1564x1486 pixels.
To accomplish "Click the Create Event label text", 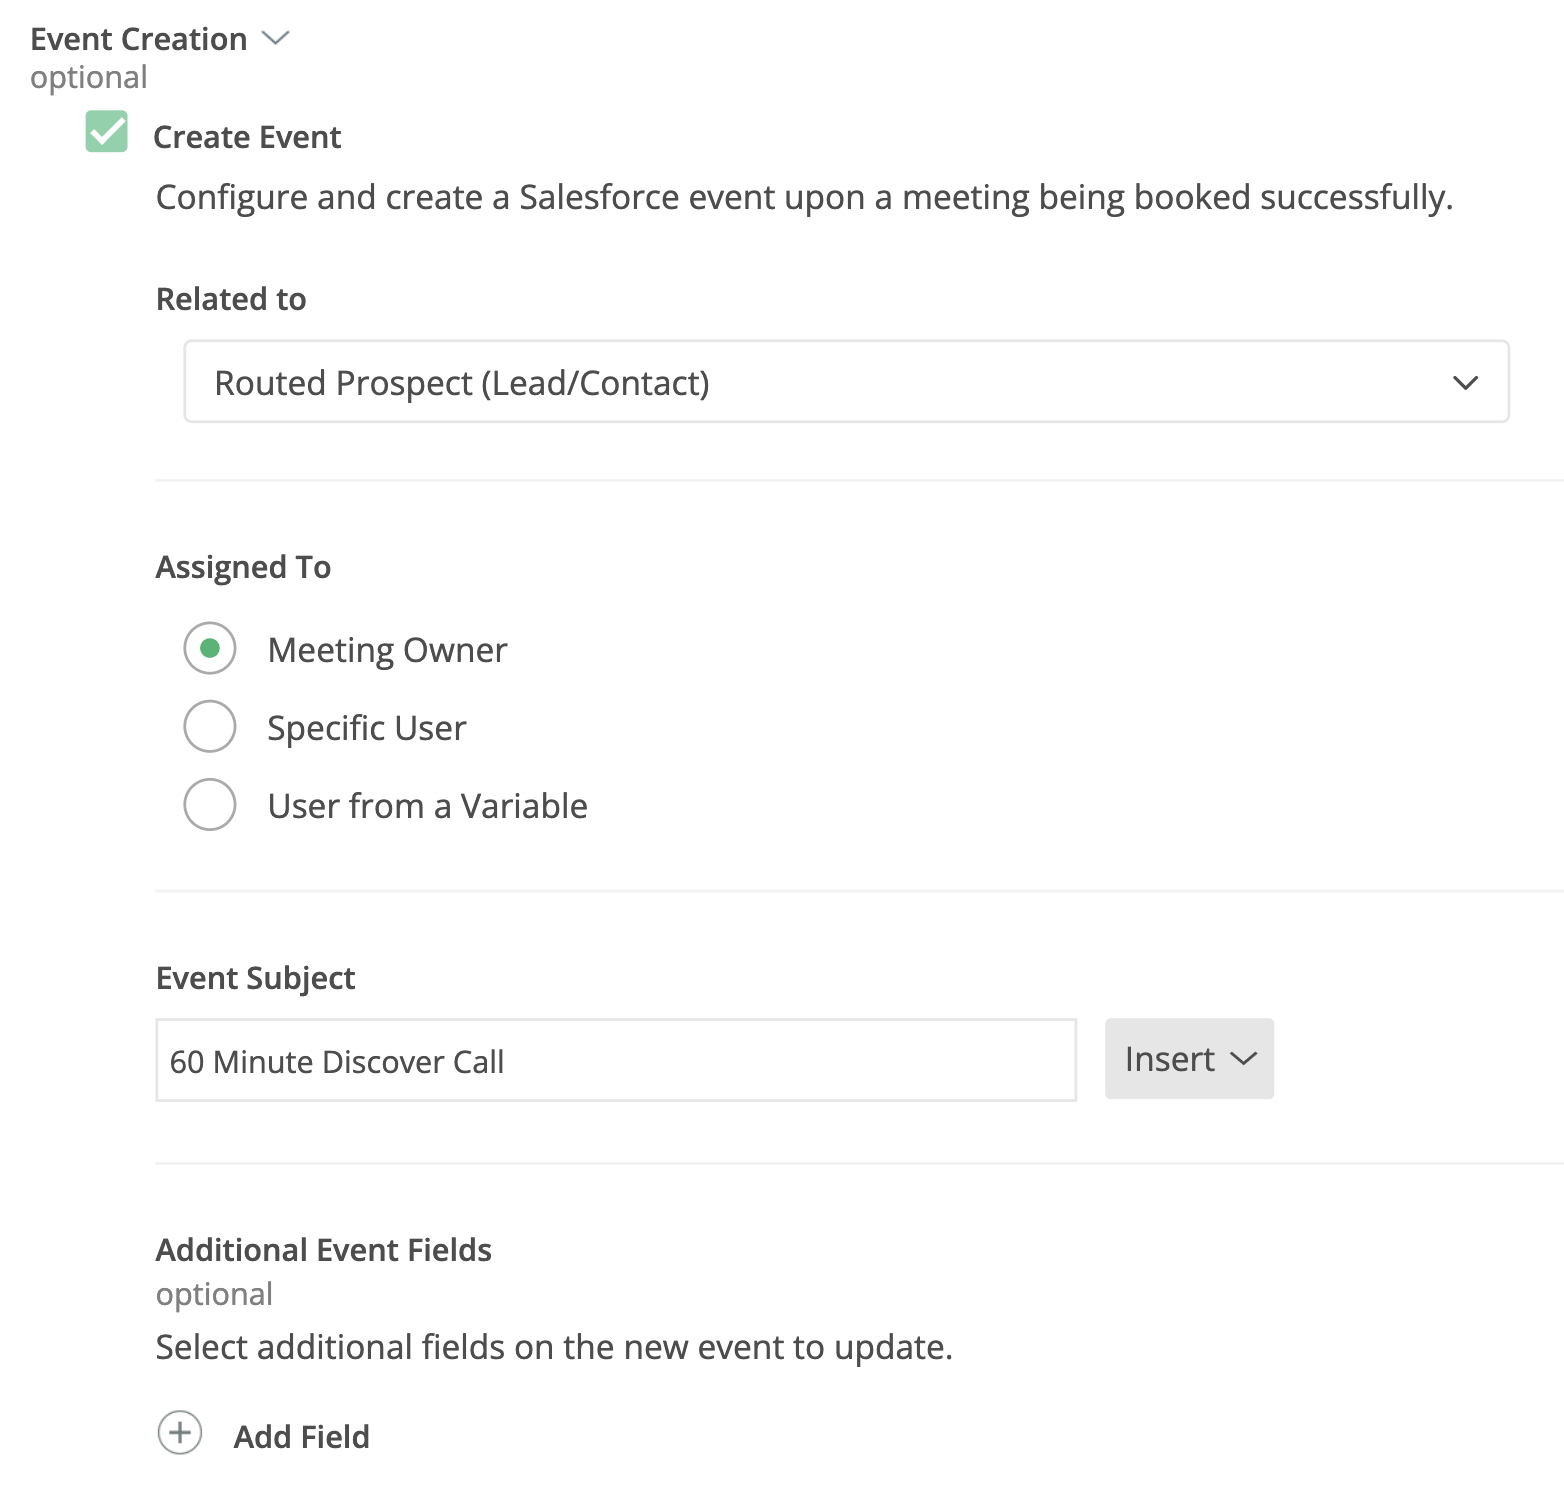I will pyautogui.click(x=247, y=137).
